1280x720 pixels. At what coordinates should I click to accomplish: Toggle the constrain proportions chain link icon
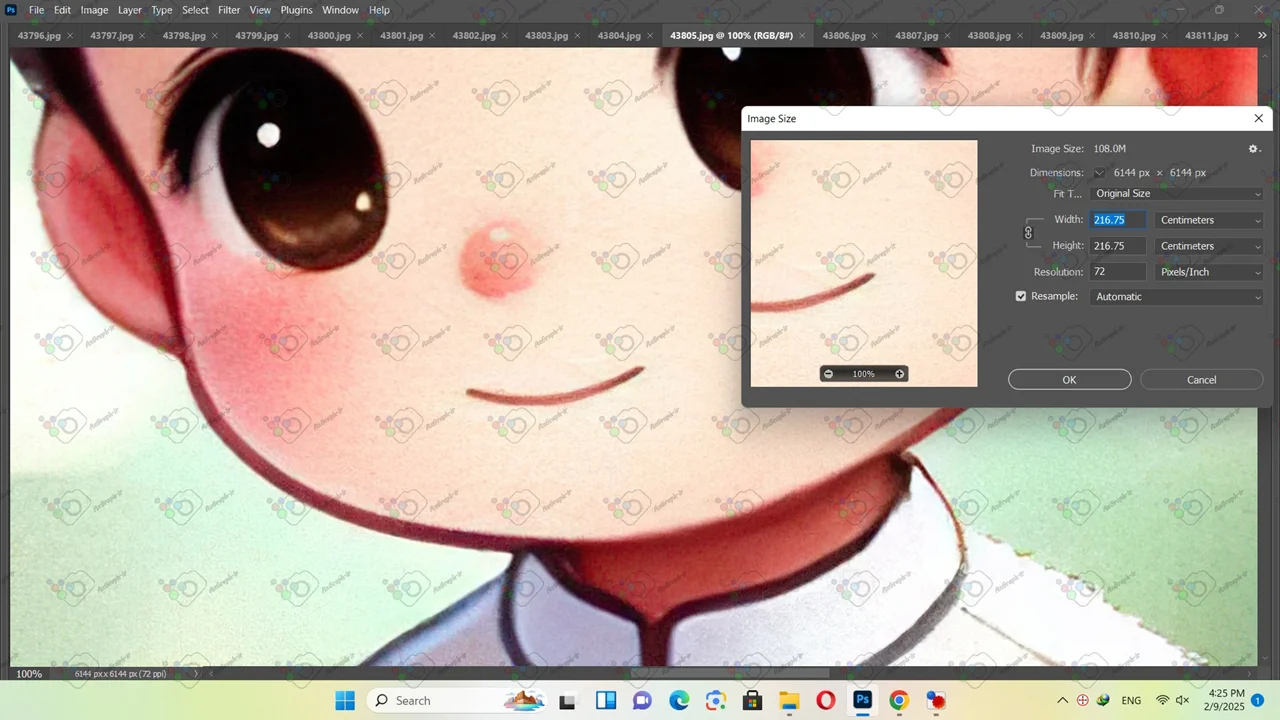tap(1028, 233)
